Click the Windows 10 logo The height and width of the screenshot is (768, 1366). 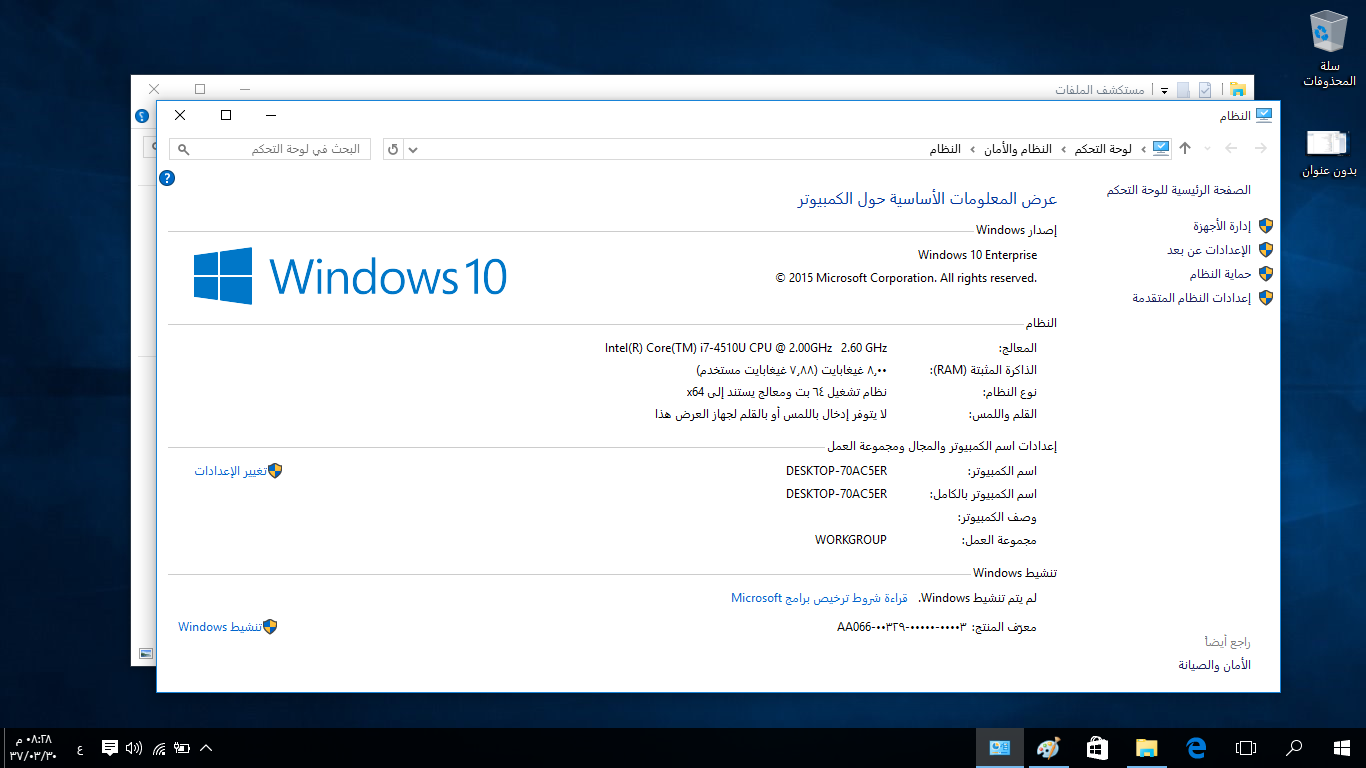click(x=350, y=276)
